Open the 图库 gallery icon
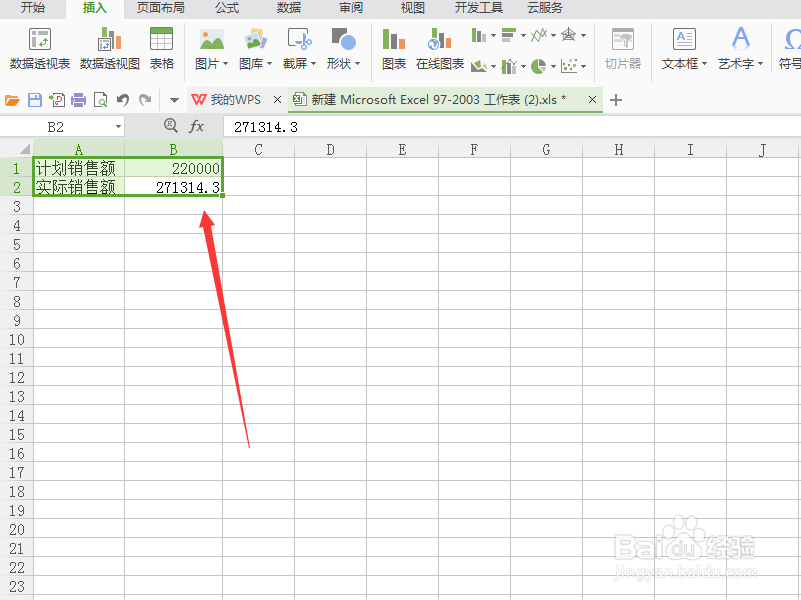 pos(255,40)
